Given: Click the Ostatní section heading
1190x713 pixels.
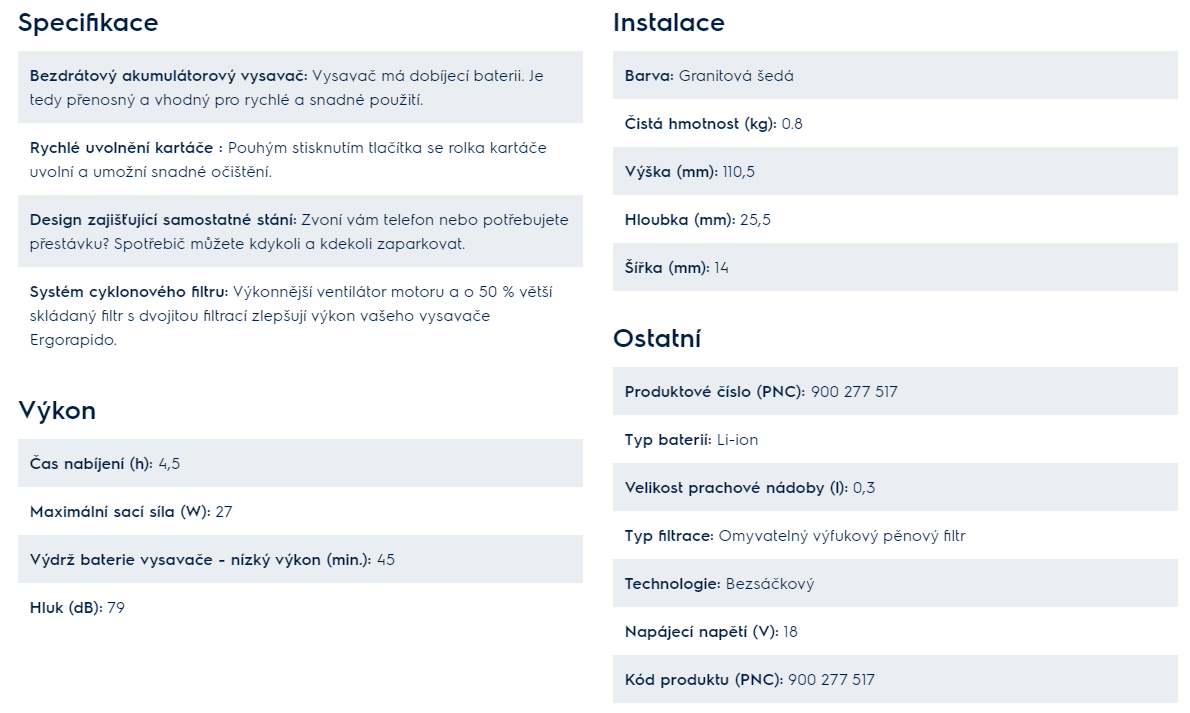Looking at the screenshot, I should 657,339.
